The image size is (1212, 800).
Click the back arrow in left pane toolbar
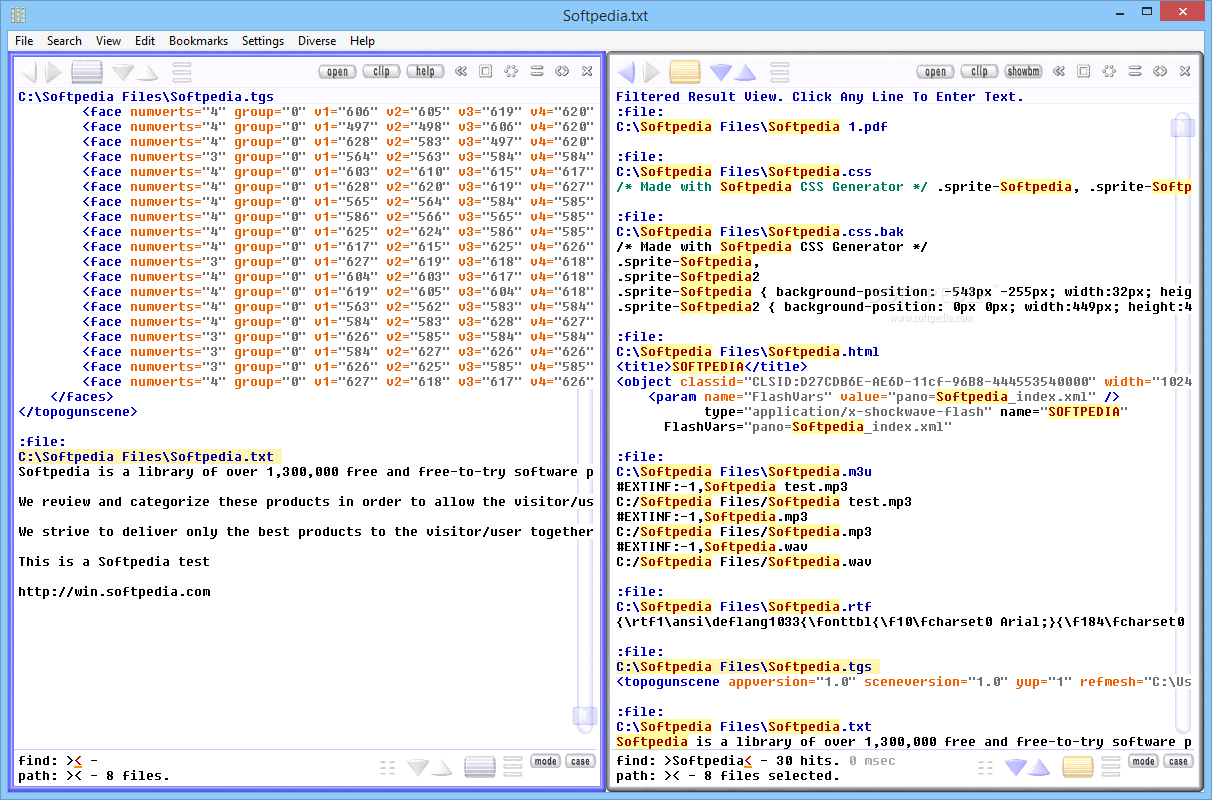click(29, 72)
